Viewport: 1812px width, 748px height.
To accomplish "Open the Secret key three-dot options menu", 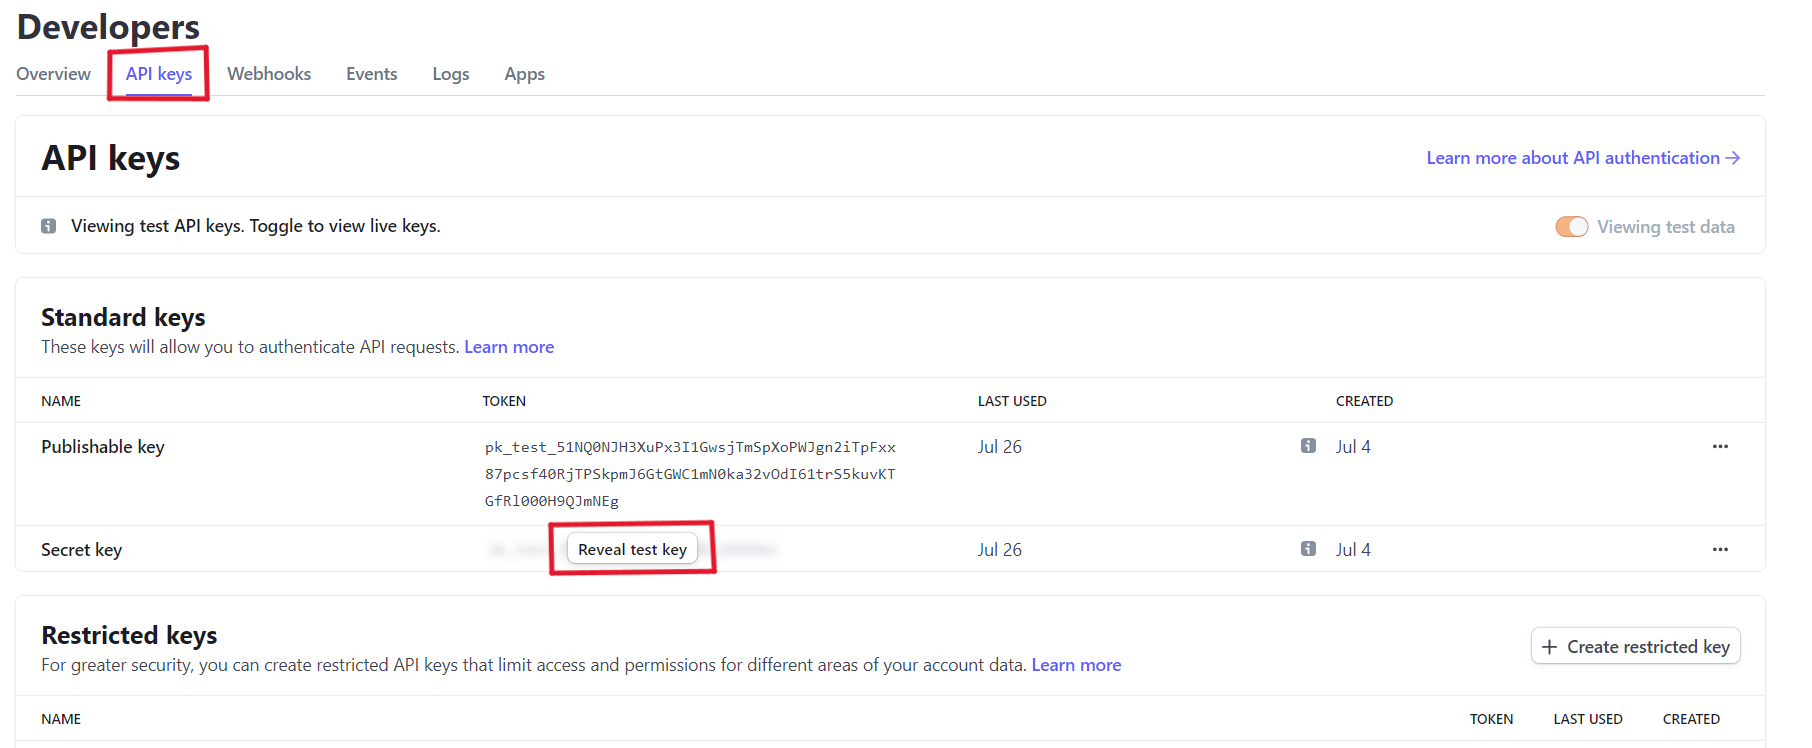I will click(1720, 549).
